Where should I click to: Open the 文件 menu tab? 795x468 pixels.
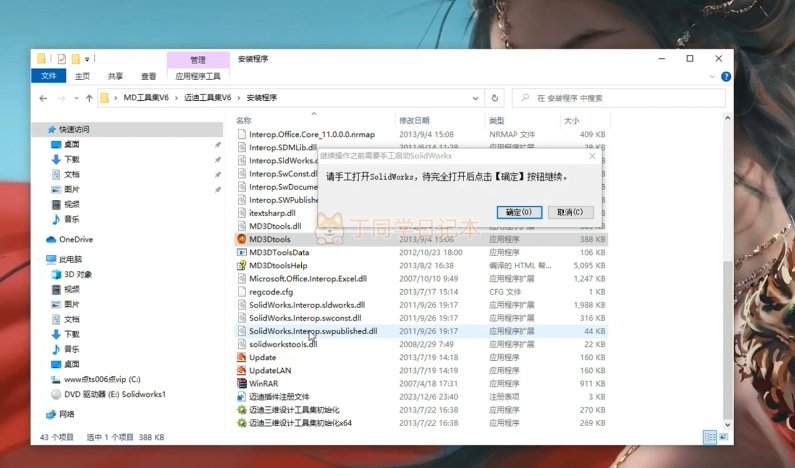pyautogui.click(x=48, y=76)
